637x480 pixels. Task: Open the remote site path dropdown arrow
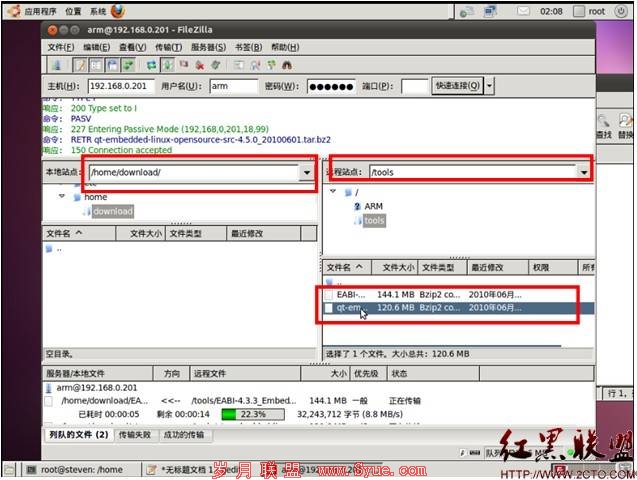click(x=584, y=172)
